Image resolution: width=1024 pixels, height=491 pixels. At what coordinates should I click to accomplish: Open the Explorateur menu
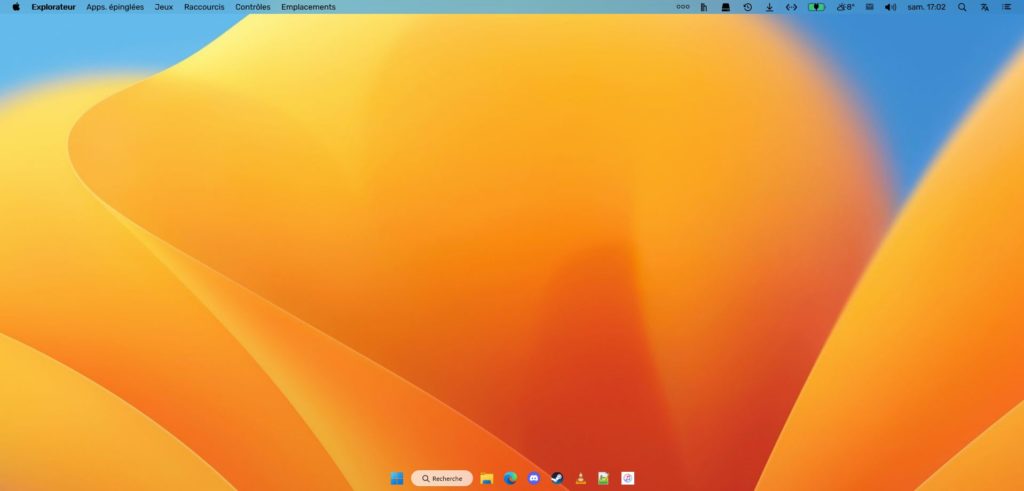(x=54, y=7)
